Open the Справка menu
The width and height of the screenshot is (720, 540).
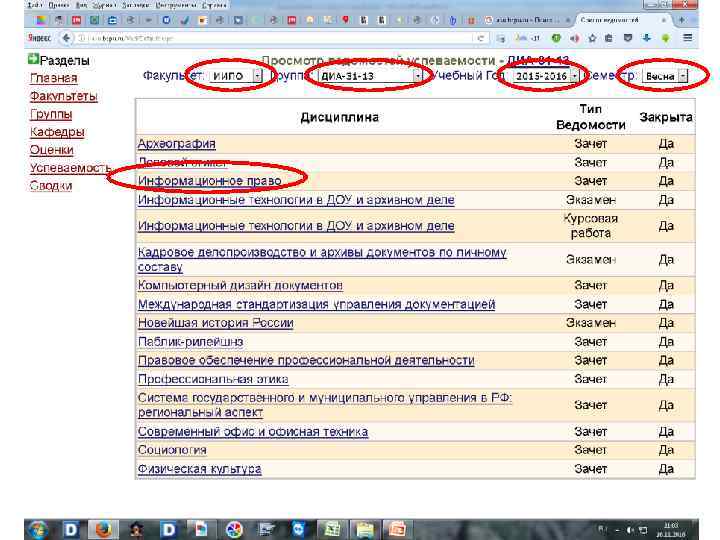(x=214, y=5)
